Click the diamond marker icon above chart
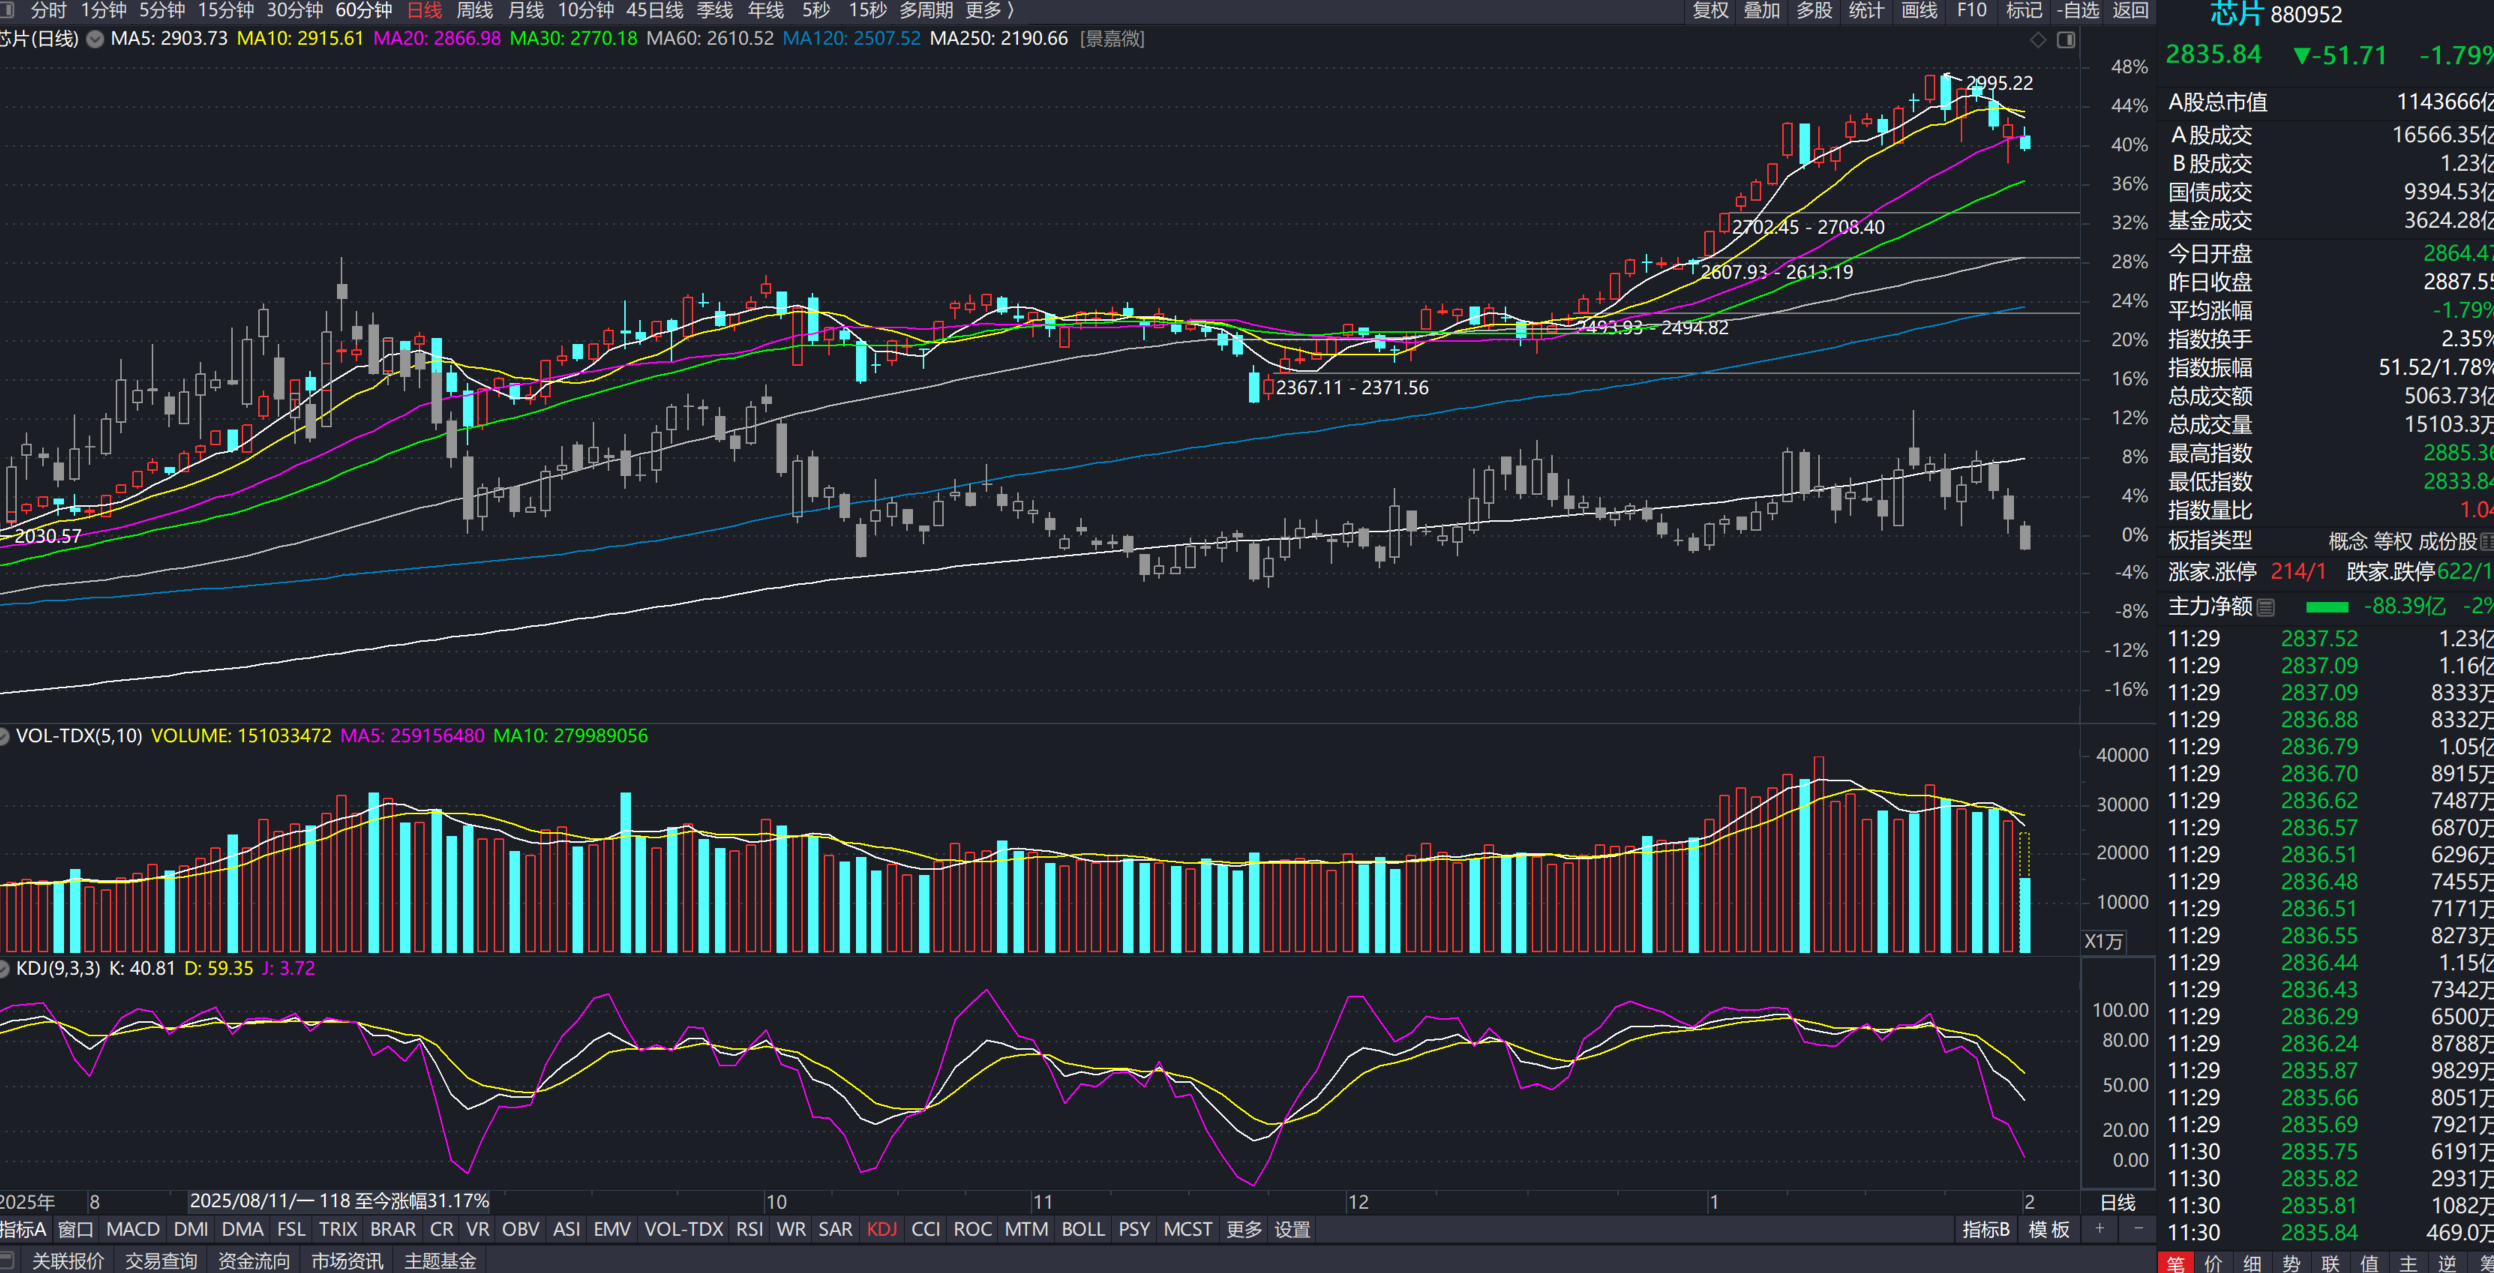This screenshot has width=2494, height=1273. pyautogui.click(x=2038, y=40)
